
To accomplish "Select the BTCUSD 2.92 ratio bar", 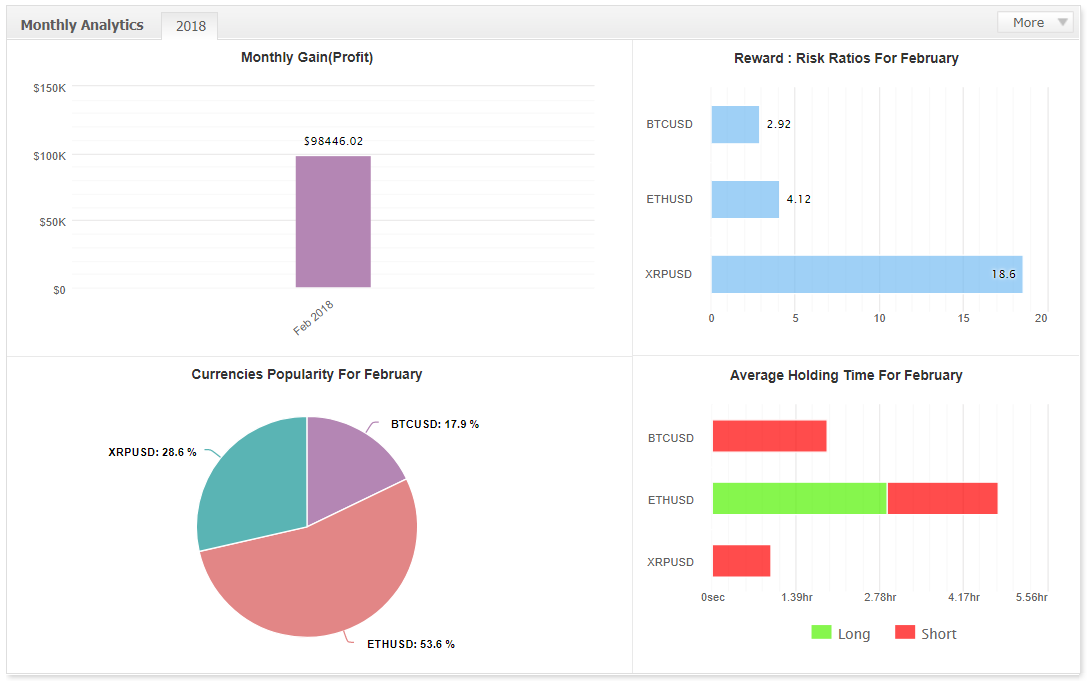I will pos(735,124).
